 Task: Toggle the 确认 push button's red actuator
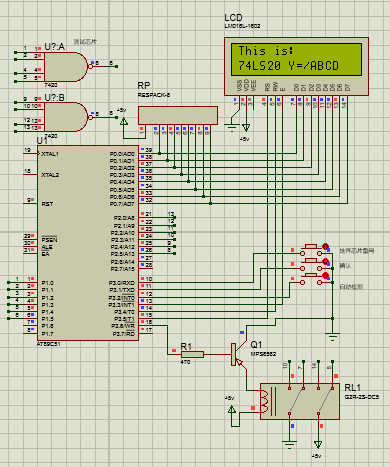(325, 261)
